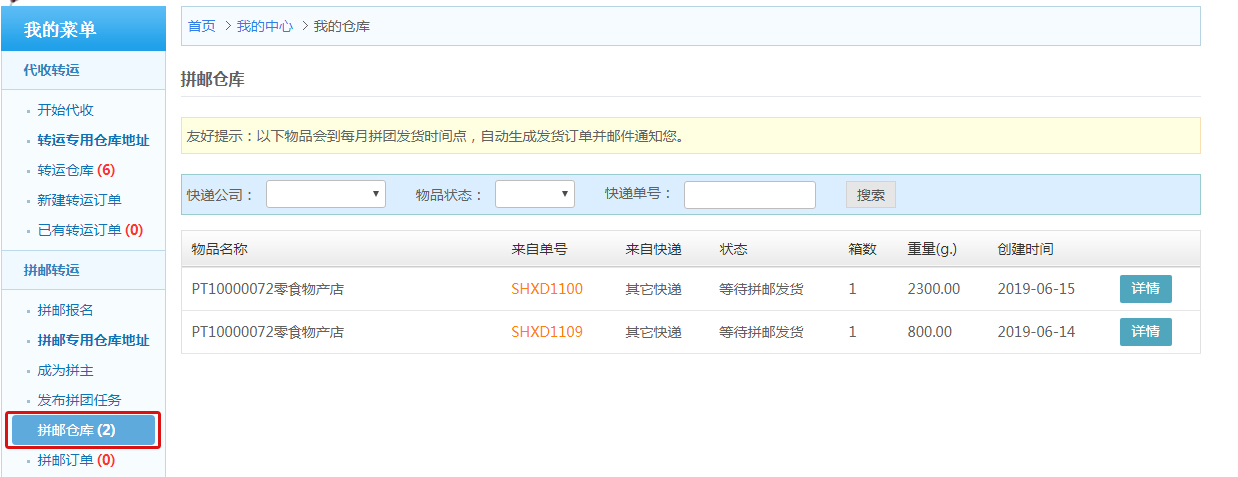The width and height of the screenshot is (1238, 477).
Task: Select 开始代收 in the sidebar
Action: (65, 110)
